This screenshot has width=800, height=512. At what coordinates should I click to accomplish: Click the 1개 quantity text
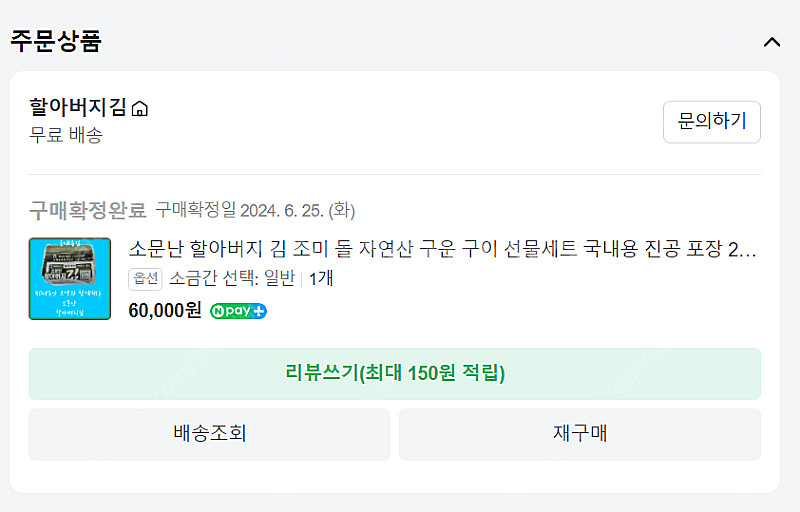(x=321, y=279)
